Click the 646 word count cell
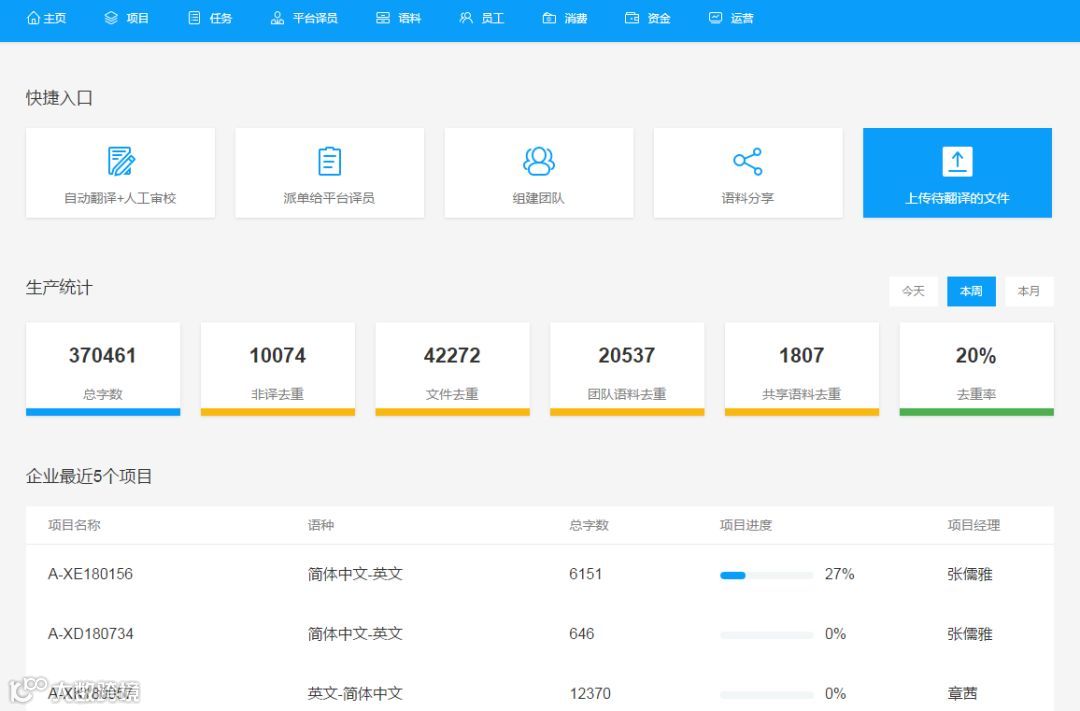The width and height of the screenshot is (1080, 711). 581,634
